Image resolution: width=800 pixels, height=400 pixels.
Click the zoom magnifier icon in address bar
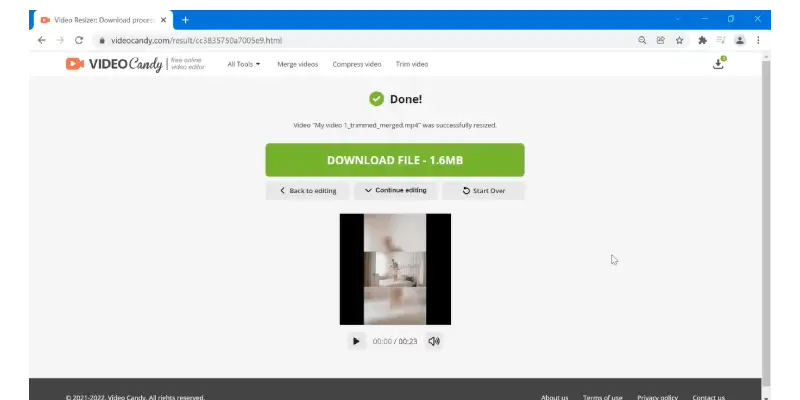[642, 40]
